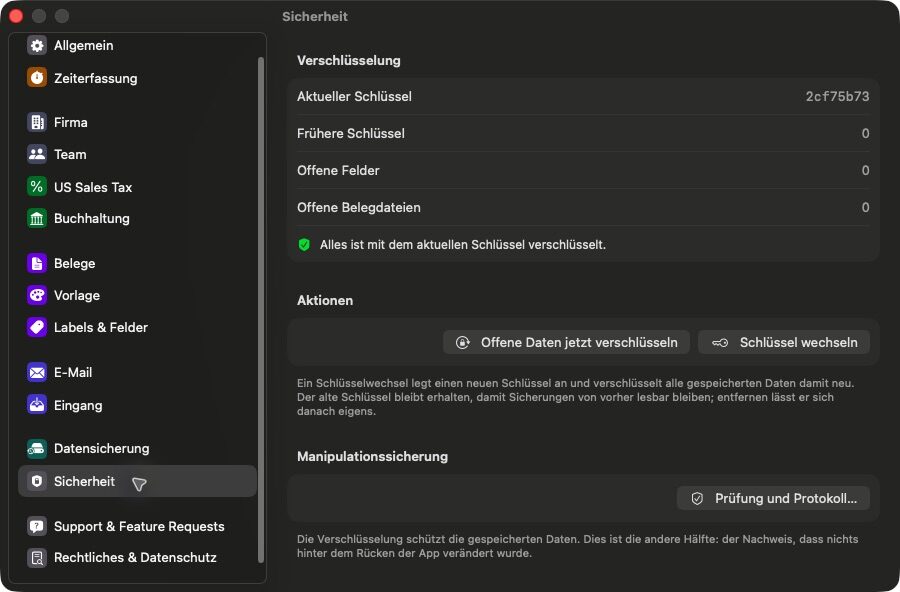
Task: Click the Firma building icon
Action: pos(37,122)
